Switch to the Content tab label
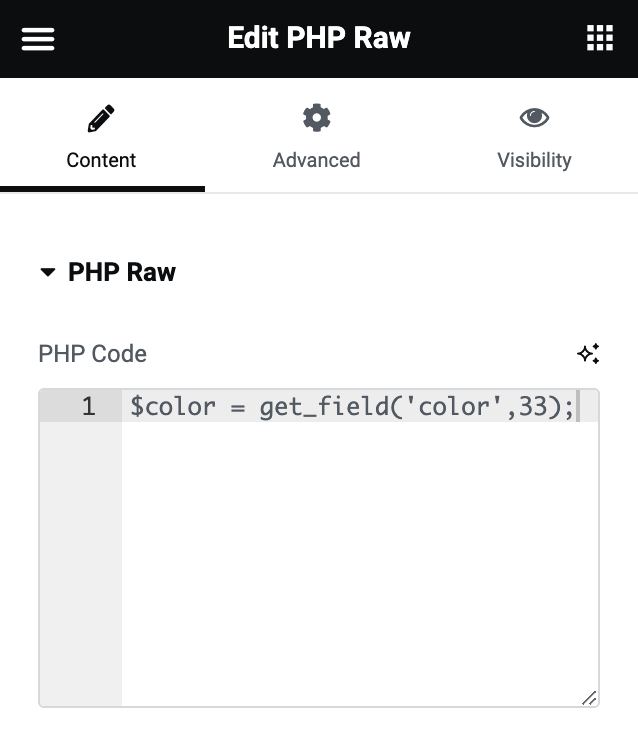This screenshot has width=638, height=742. (101, 160)
